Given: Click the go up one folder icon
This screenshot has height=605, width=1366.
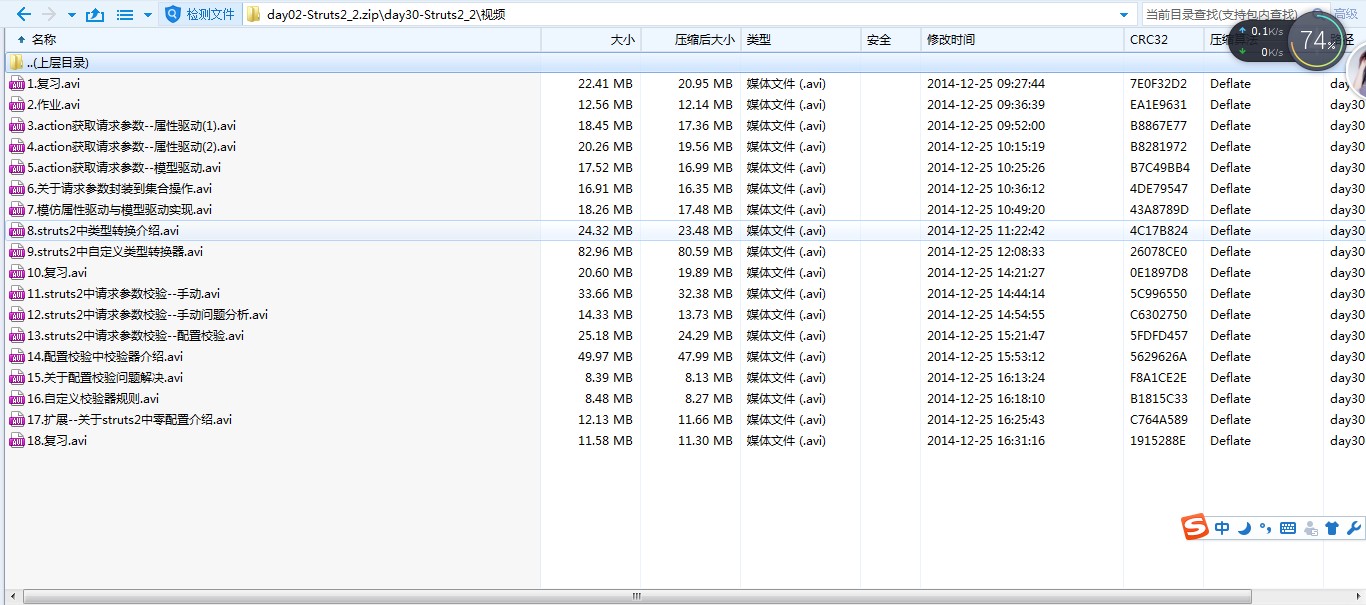Looking at the screenshot, I should point(95,15).
